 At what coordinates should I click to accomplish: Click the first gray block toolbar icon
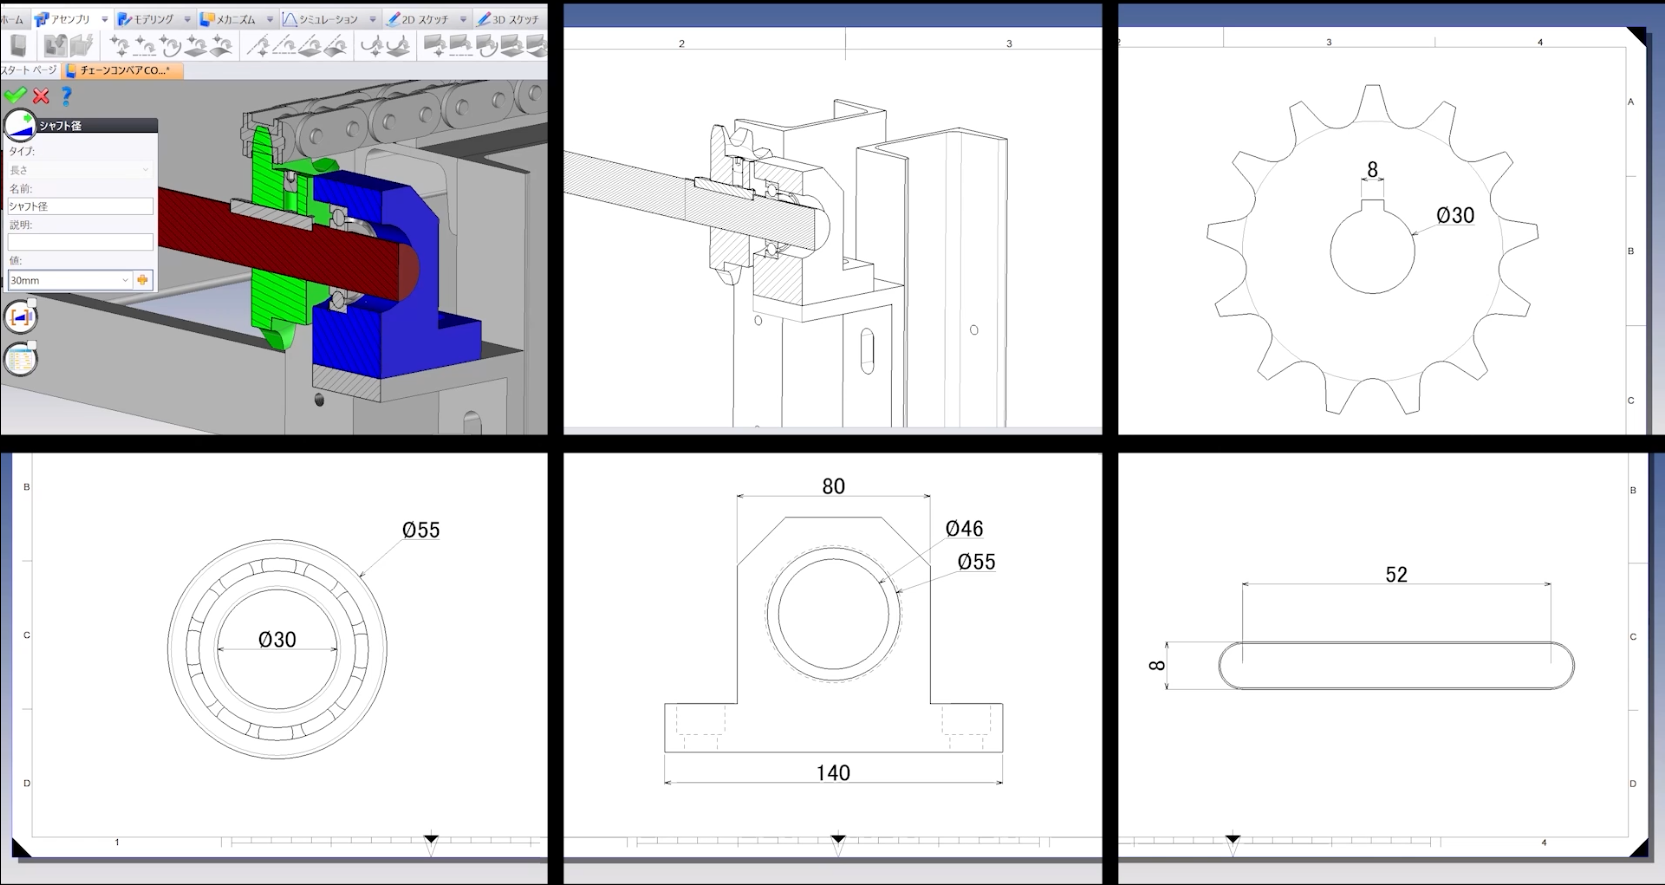tap(18, 45)
